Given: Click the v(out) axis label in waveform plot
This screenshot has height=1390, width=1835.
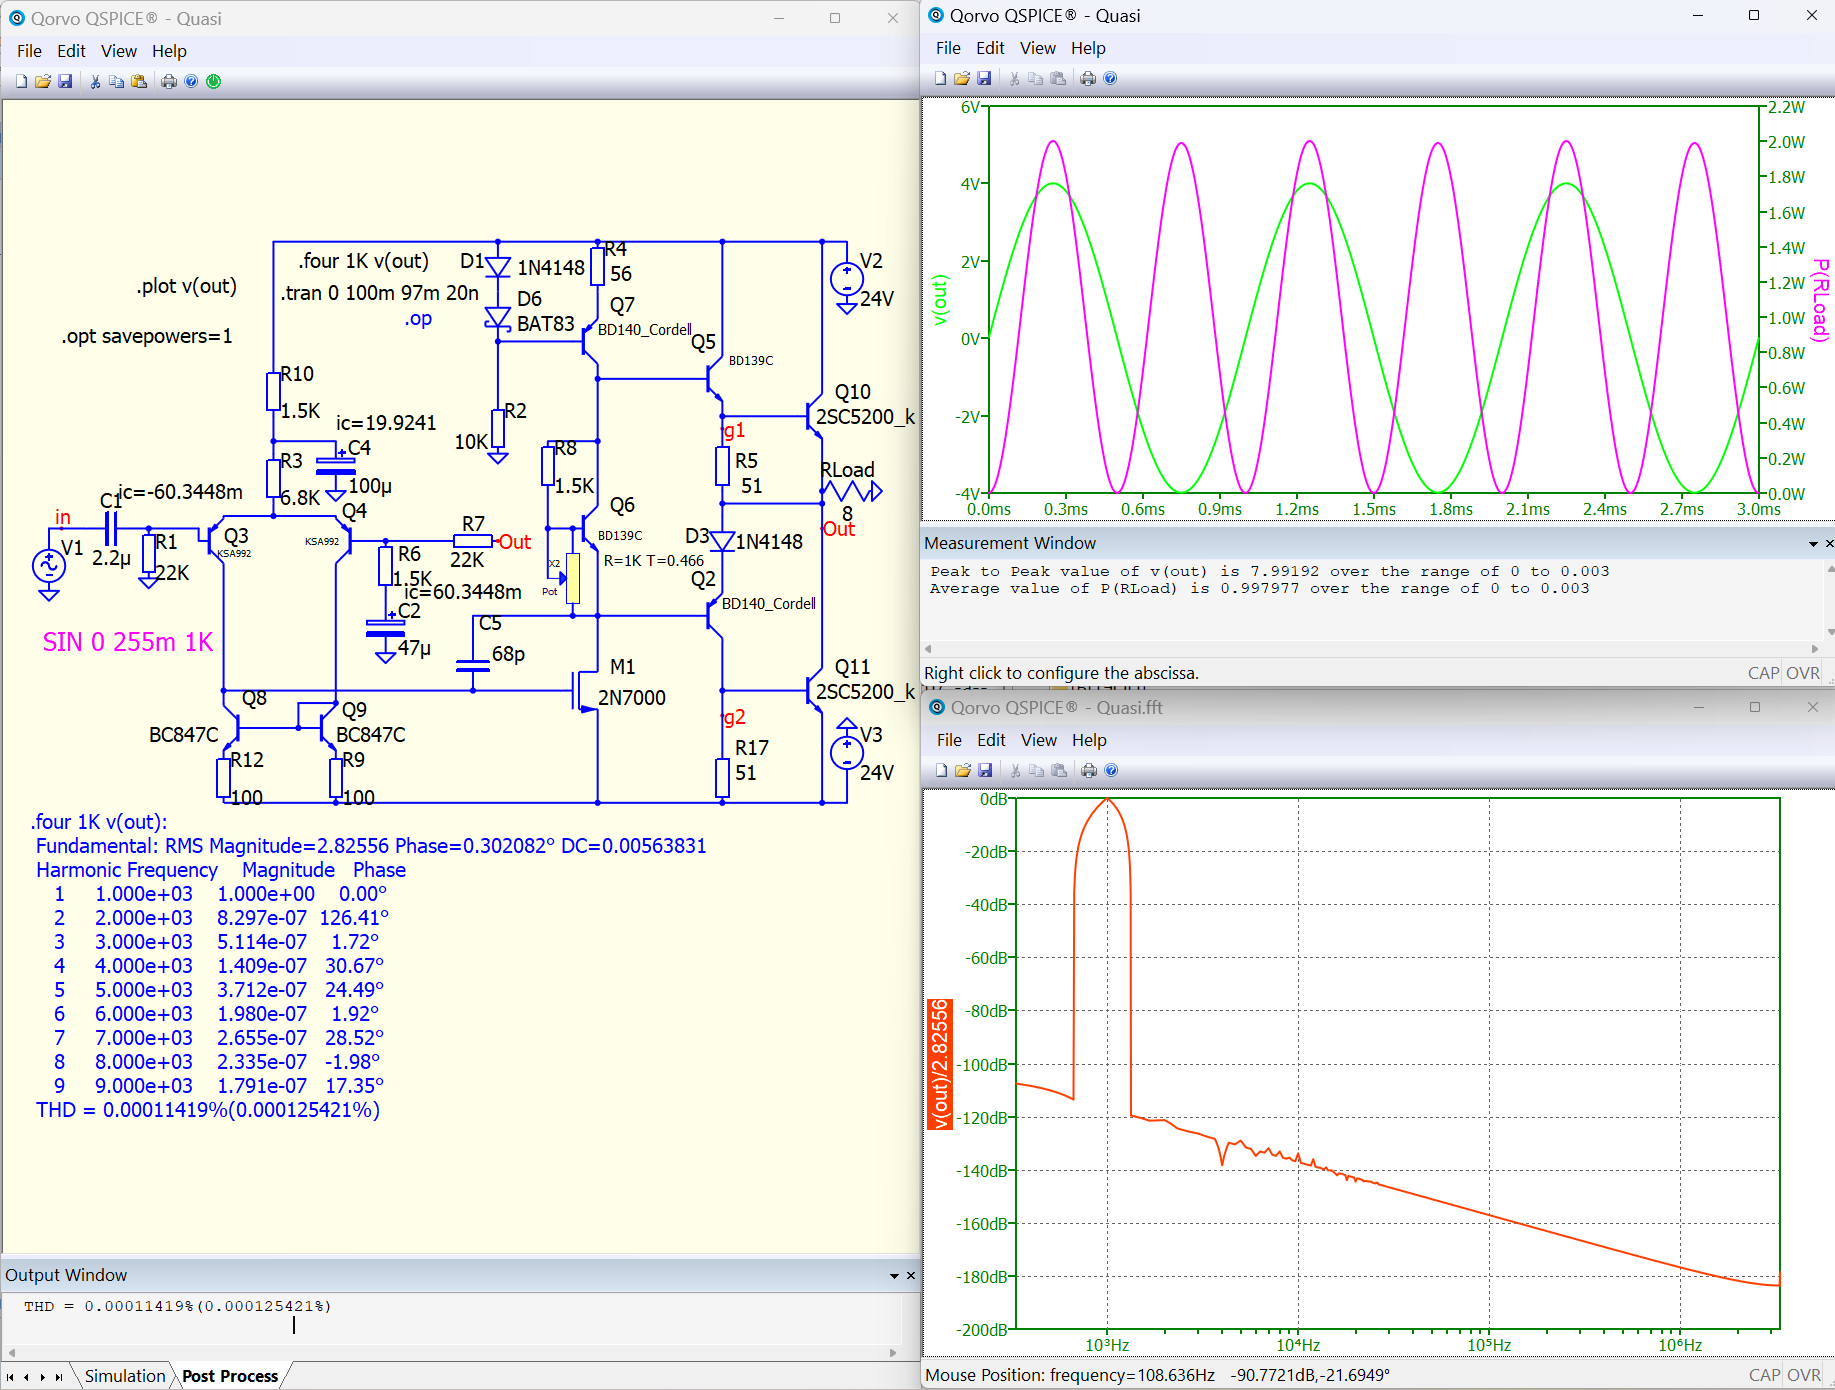Looking at the screenshot, I should (940, 300).
